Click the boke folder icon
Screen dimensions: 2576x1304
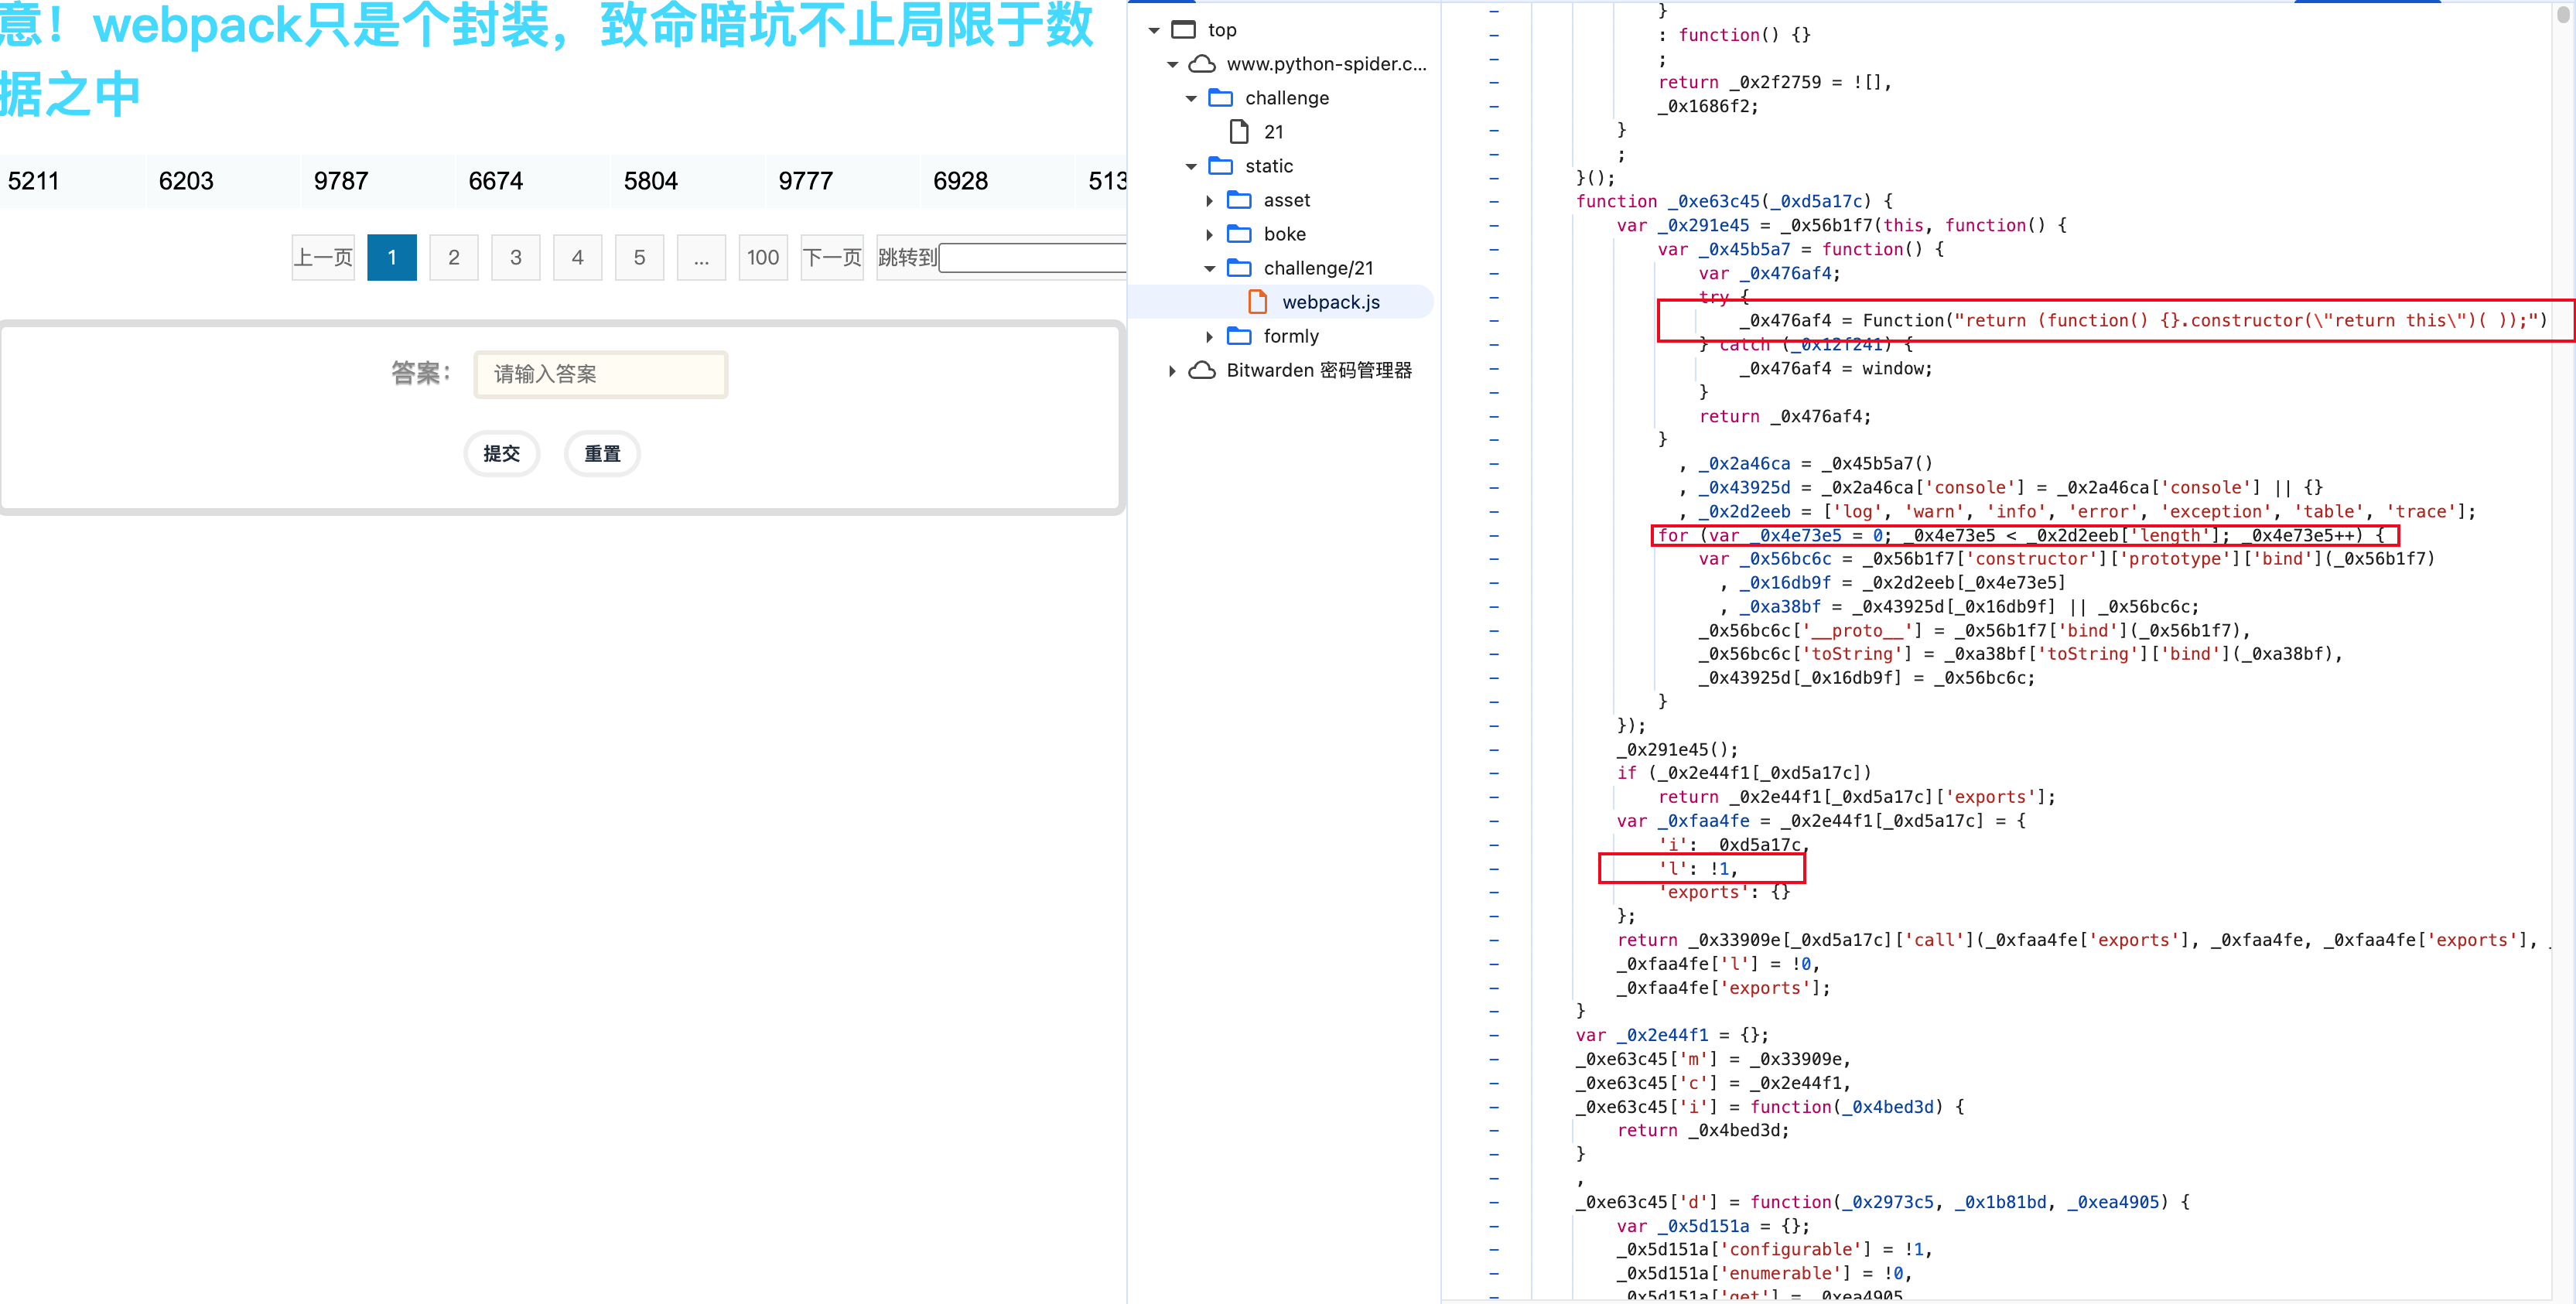coord(1239,234)
